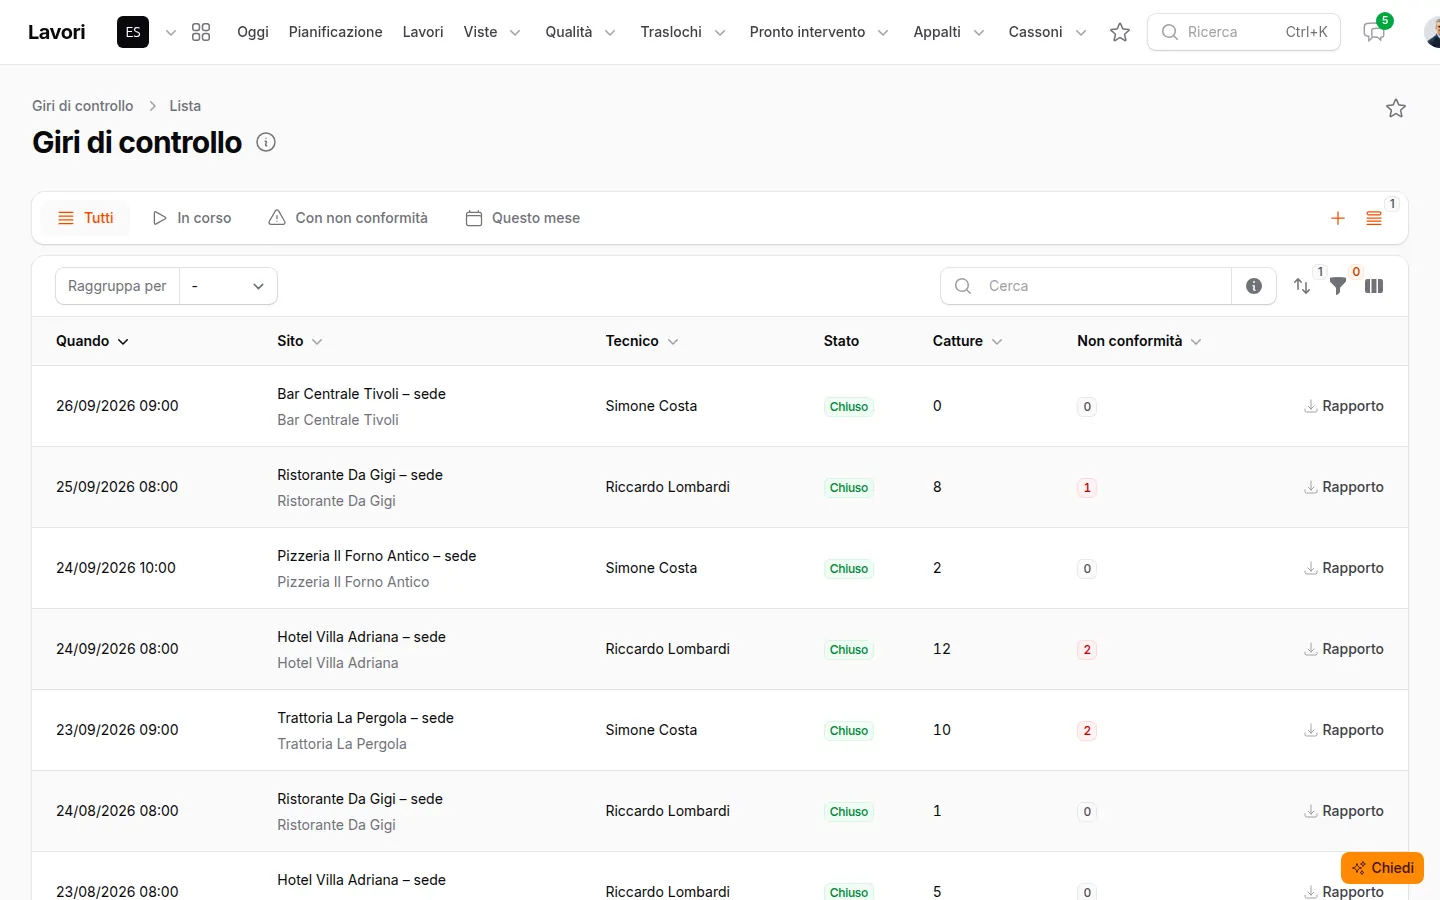1440x900 pixels.
Task: Open the Appalti dropdown
Action: pyautogui.click(x=949, y=32)
